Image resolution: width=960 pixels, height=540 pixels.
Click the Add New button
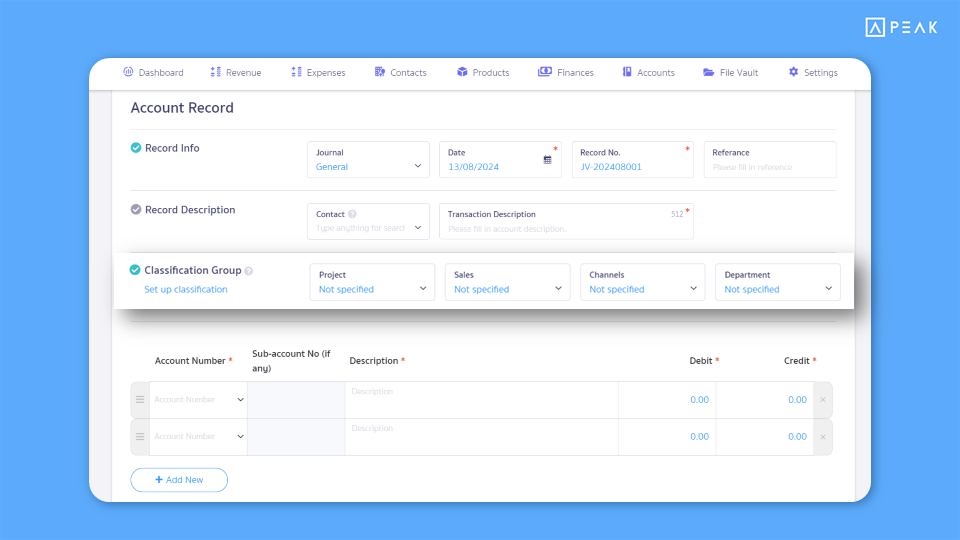[x=179, y=480]
